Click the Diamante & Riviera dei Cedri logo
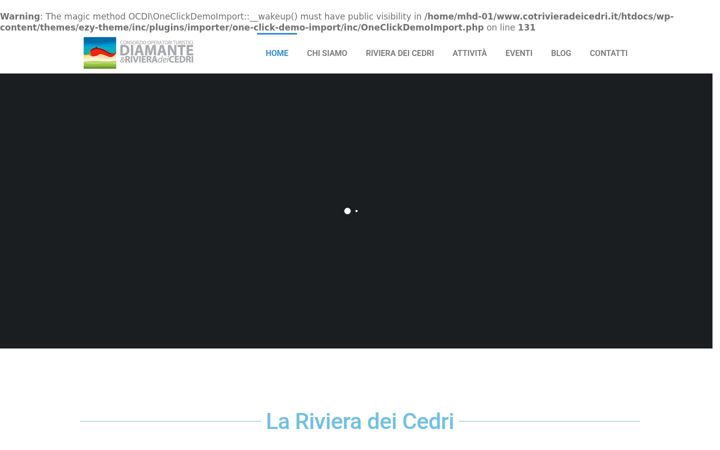Screen dimensions: 720x450 click(139, 53)
